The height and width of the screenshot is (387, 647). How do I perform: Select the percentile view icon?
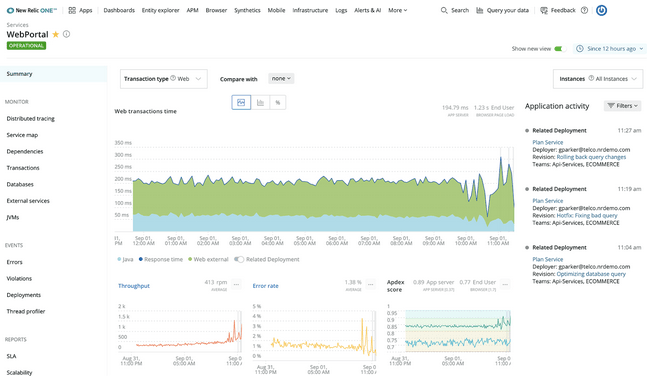[x=278, y=102]
